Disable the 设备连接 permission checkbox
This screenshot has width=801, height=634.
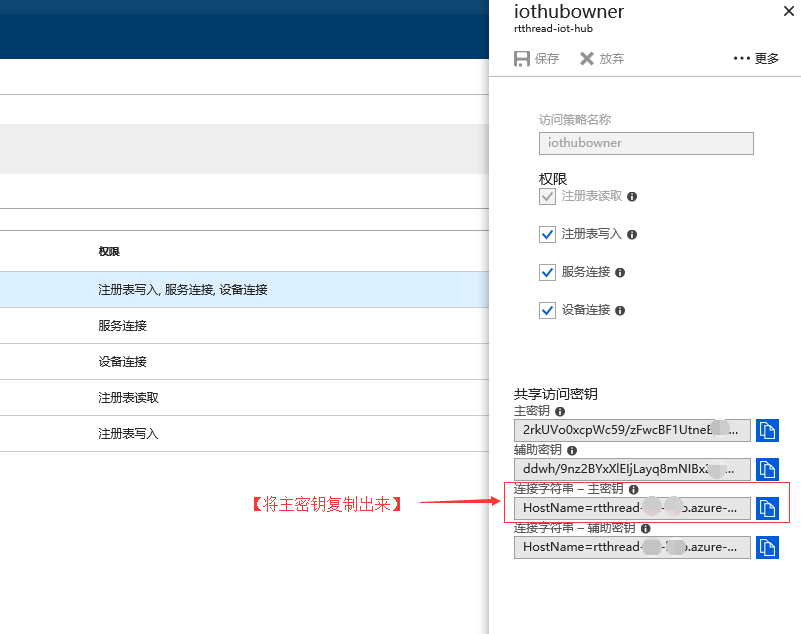(x=547, y=310)
